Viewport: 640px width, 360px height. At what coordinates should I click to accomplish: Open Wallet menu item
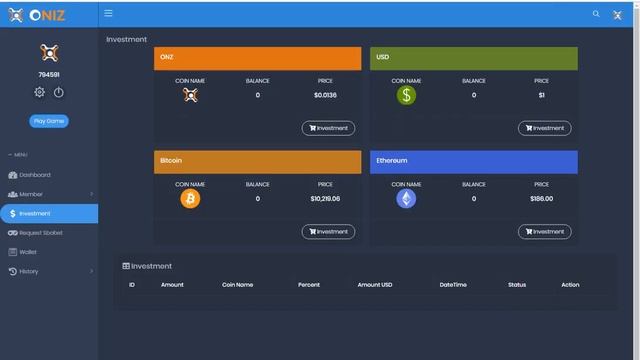coord(49,252)
